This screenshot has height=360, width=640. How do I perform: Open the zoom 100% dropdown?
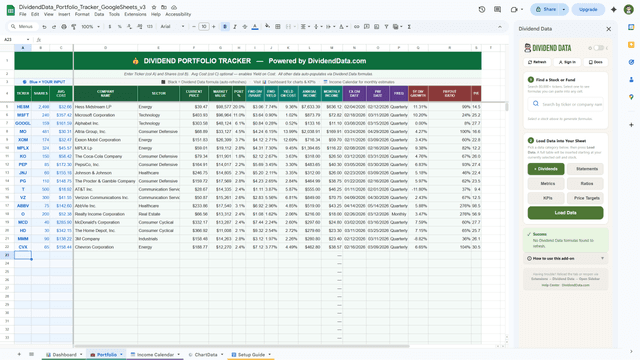(x=90, y=27)
